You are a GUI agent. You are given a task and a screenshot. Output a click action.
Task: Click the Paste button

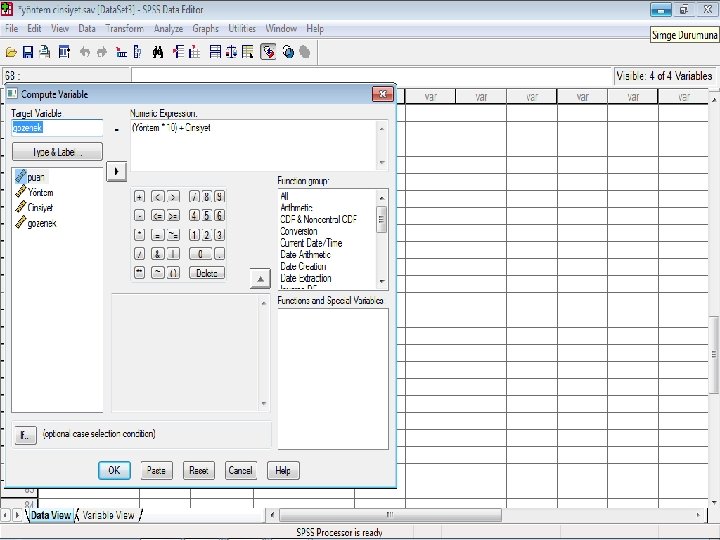click(x=156, y=470)
